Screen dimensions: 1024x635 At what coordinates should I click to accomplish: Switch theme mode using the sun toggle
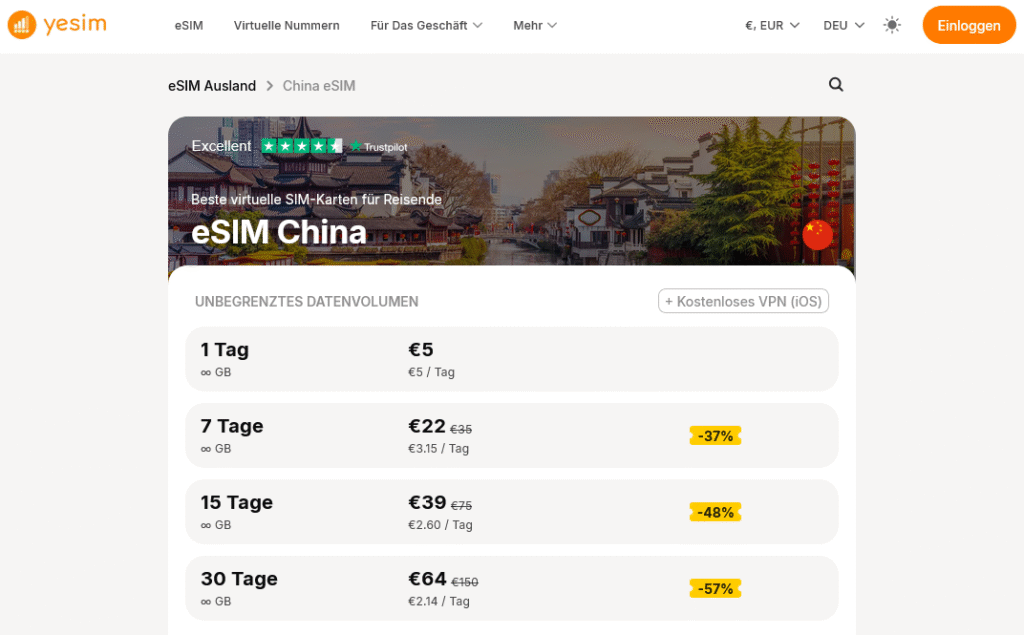[x=892, y=25]
